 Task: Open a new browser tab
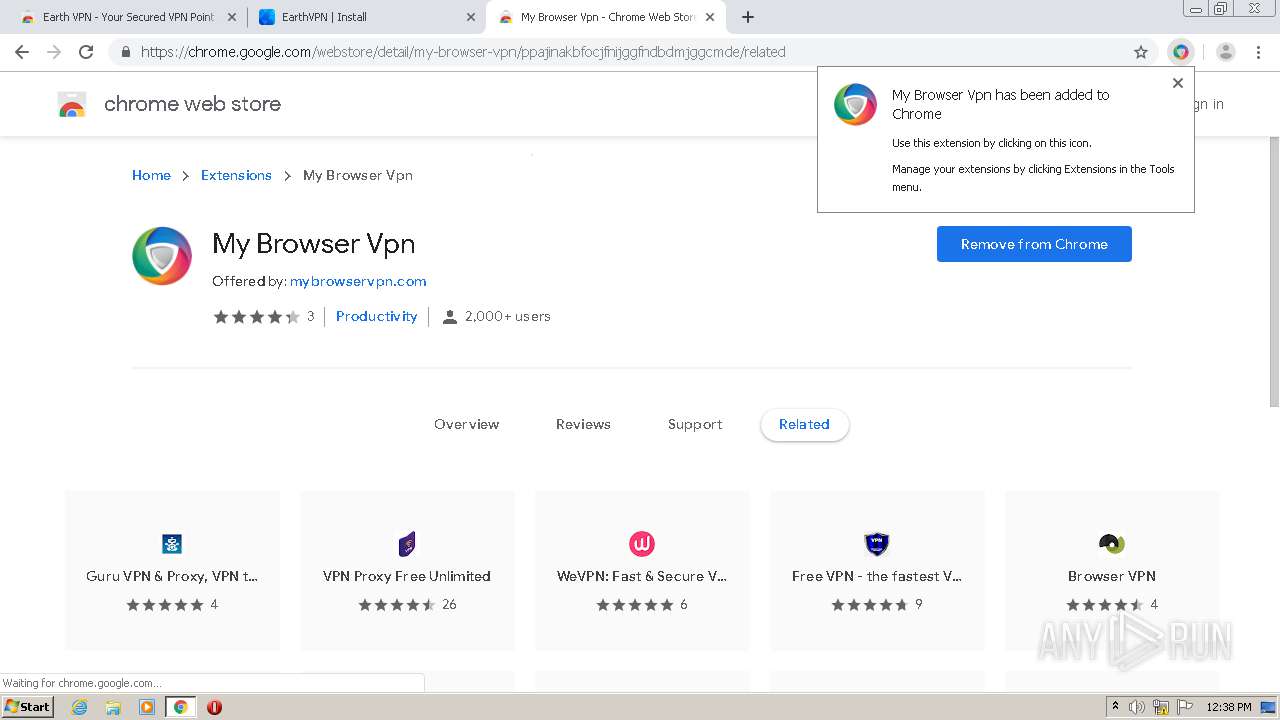[748, 17]
